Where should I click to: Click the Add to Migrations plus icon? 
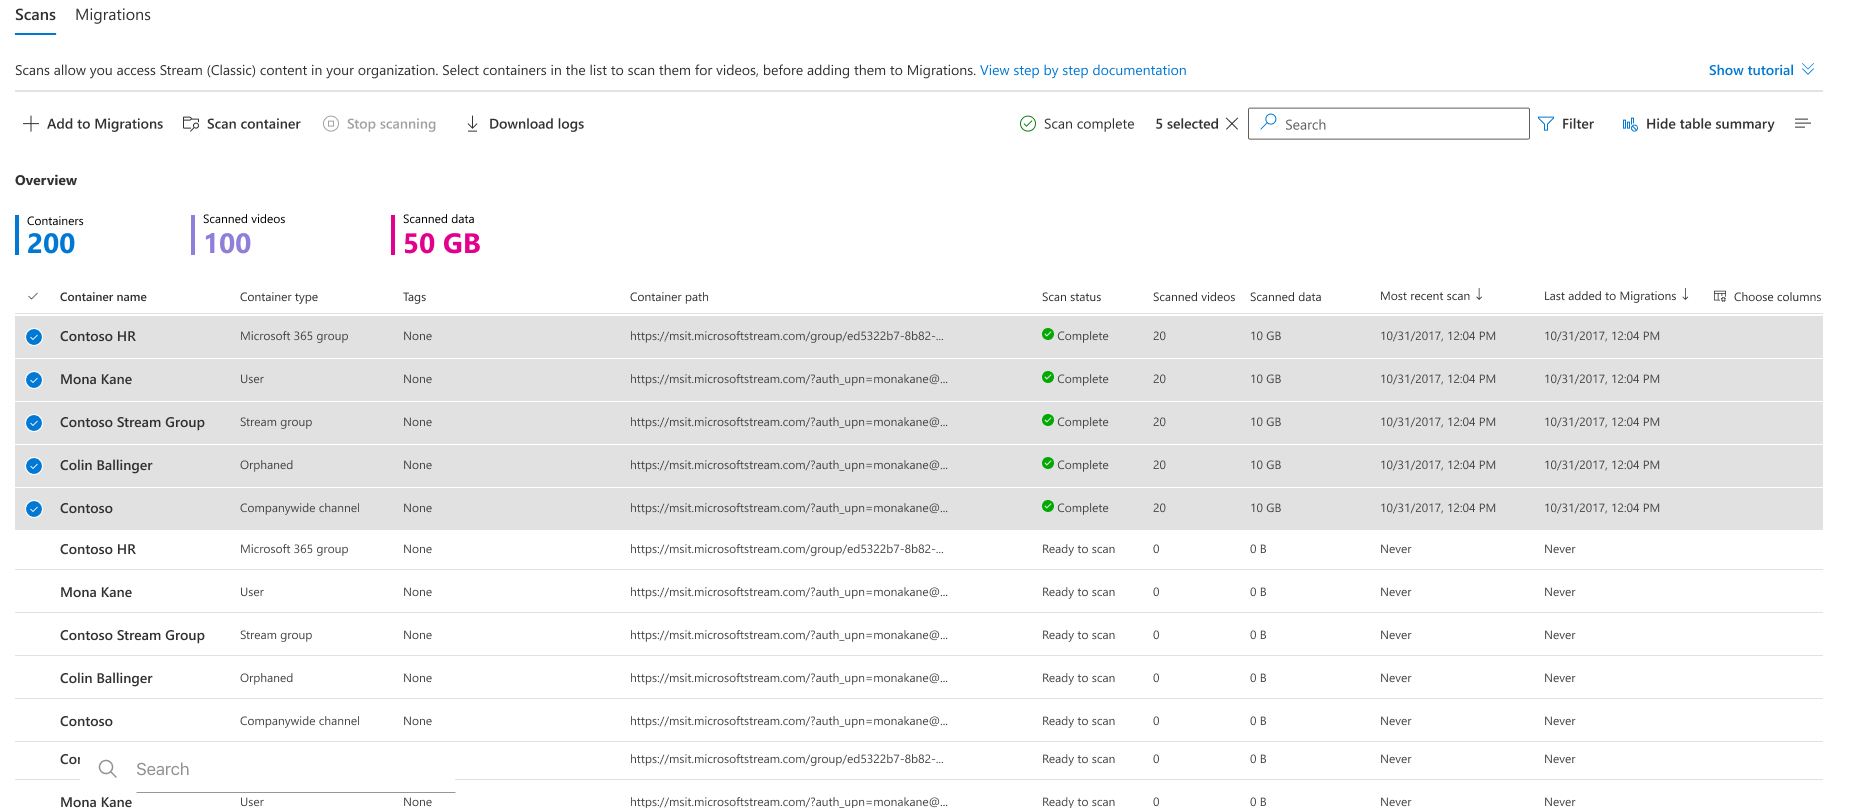31,124
